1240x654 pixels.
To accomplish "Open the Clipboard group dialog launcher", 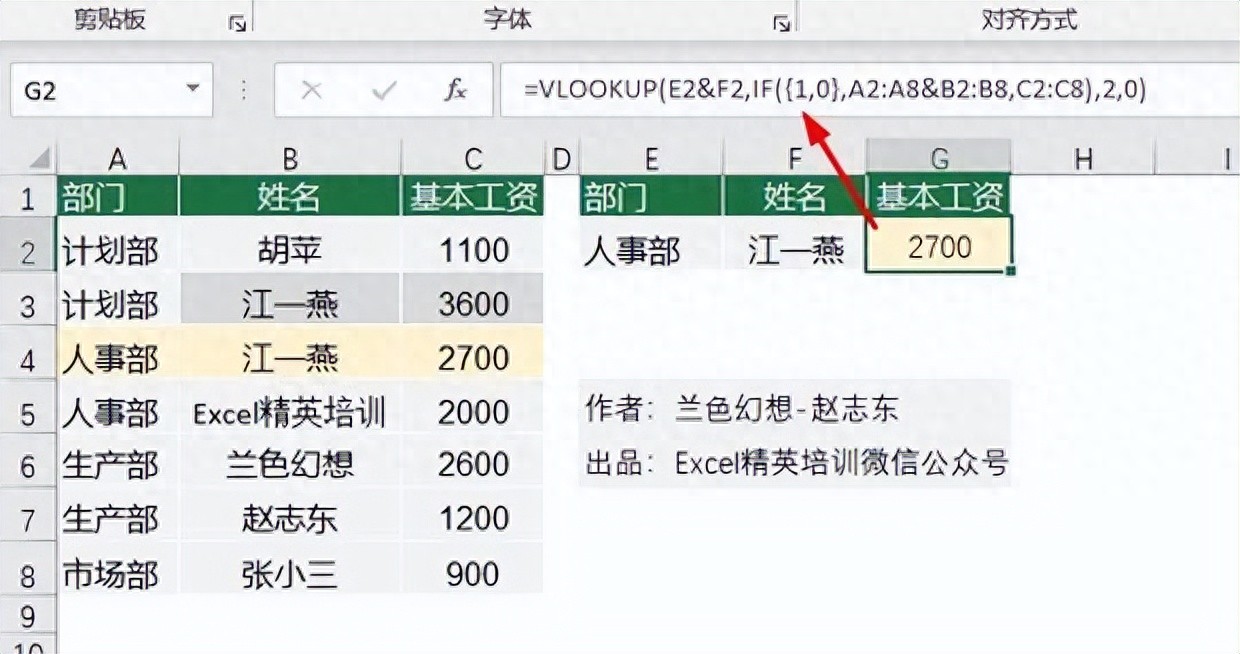I will [237, 23].
